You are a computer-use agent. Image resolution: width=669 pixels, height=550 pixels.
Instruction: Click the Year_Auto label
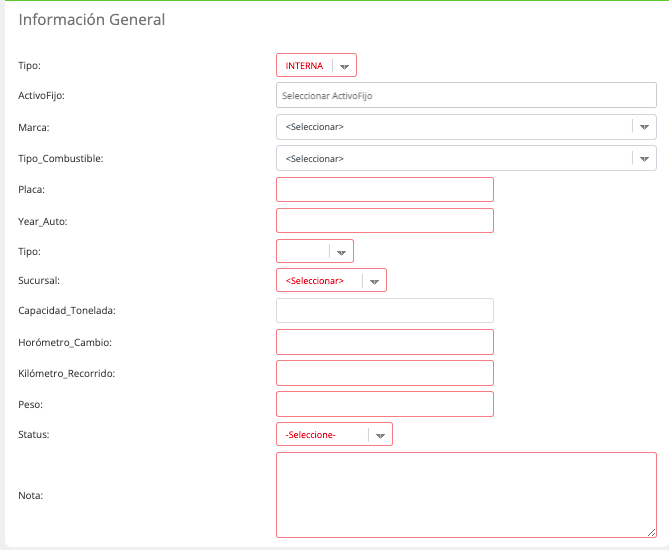coord(43,221)
